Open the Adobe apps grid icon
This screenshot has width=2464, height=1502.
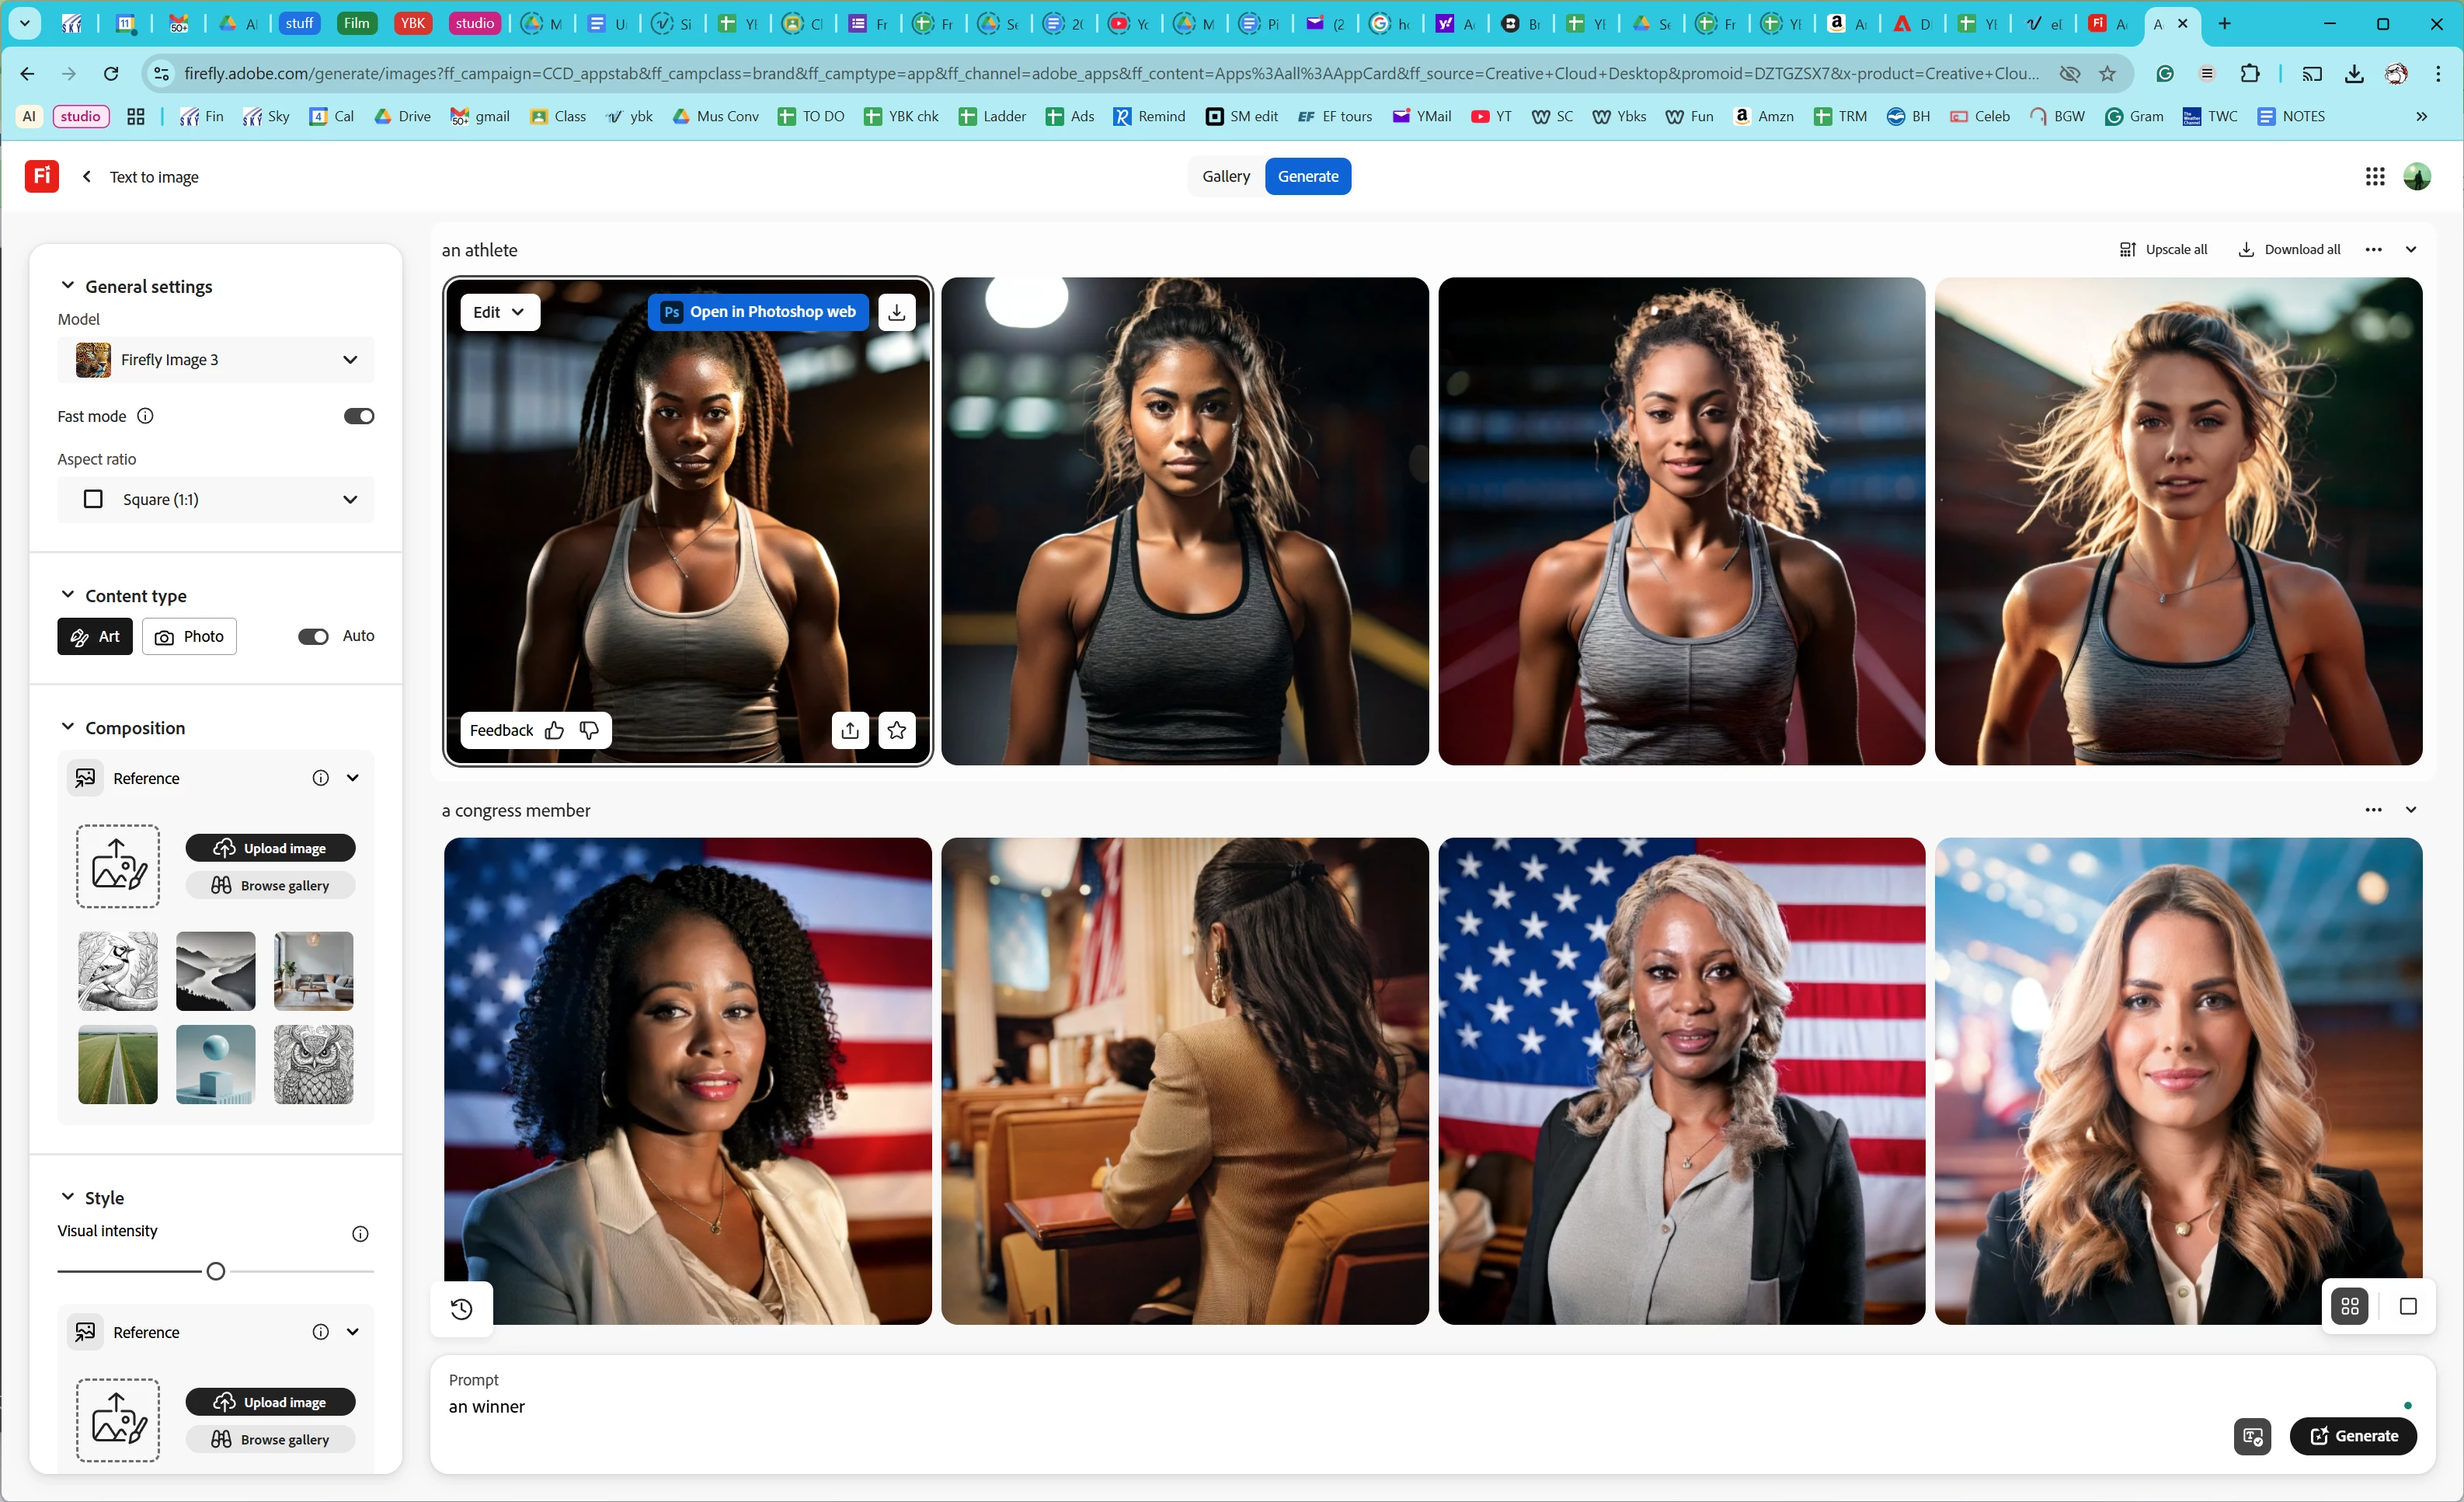click(2375, 177)
